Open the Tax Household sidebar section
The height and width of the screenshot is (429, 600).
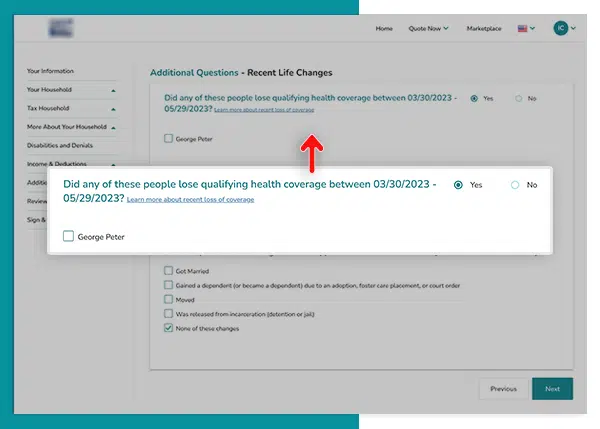[48, 108]
